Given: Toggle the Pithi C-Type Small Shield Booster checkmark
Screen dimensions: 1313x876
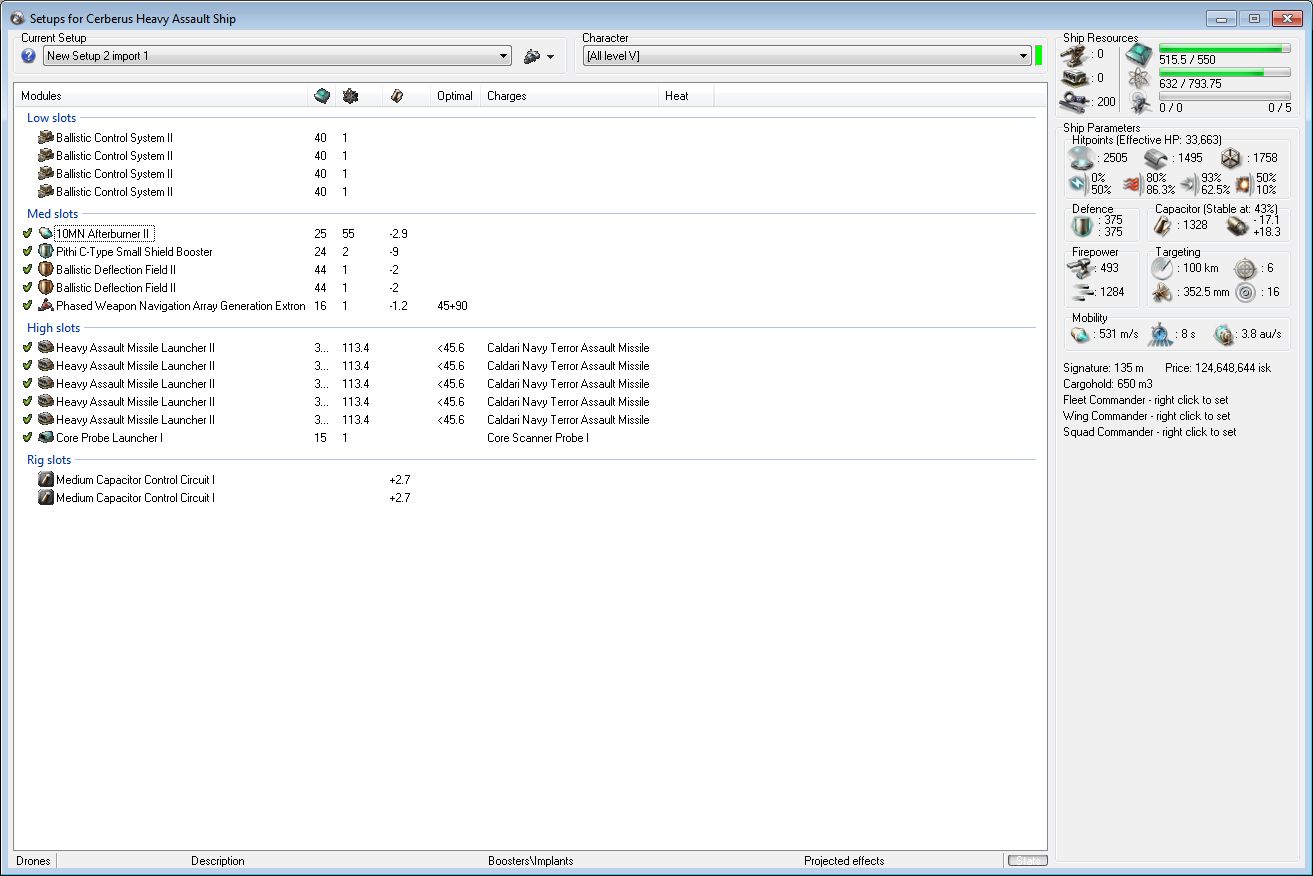Looking at the screenshot, I should tap(27, 252).
